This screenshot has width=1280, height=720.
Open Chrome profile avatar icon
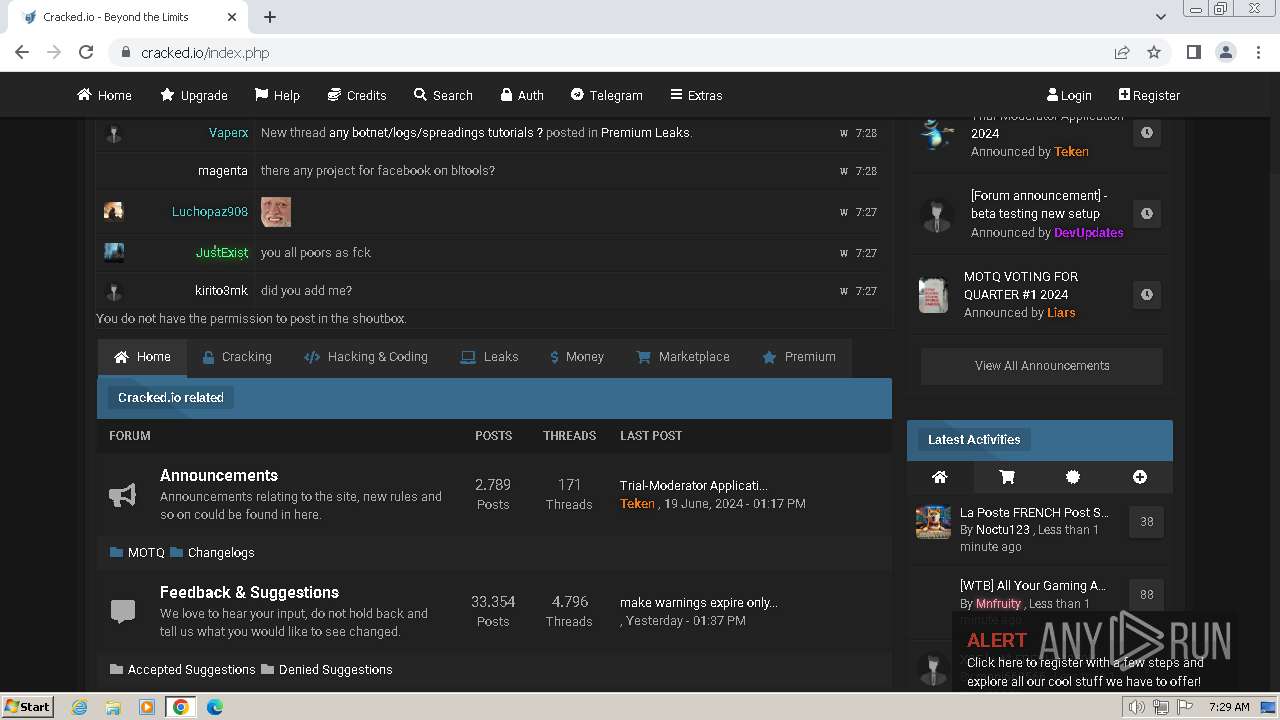pos(1225,52)
